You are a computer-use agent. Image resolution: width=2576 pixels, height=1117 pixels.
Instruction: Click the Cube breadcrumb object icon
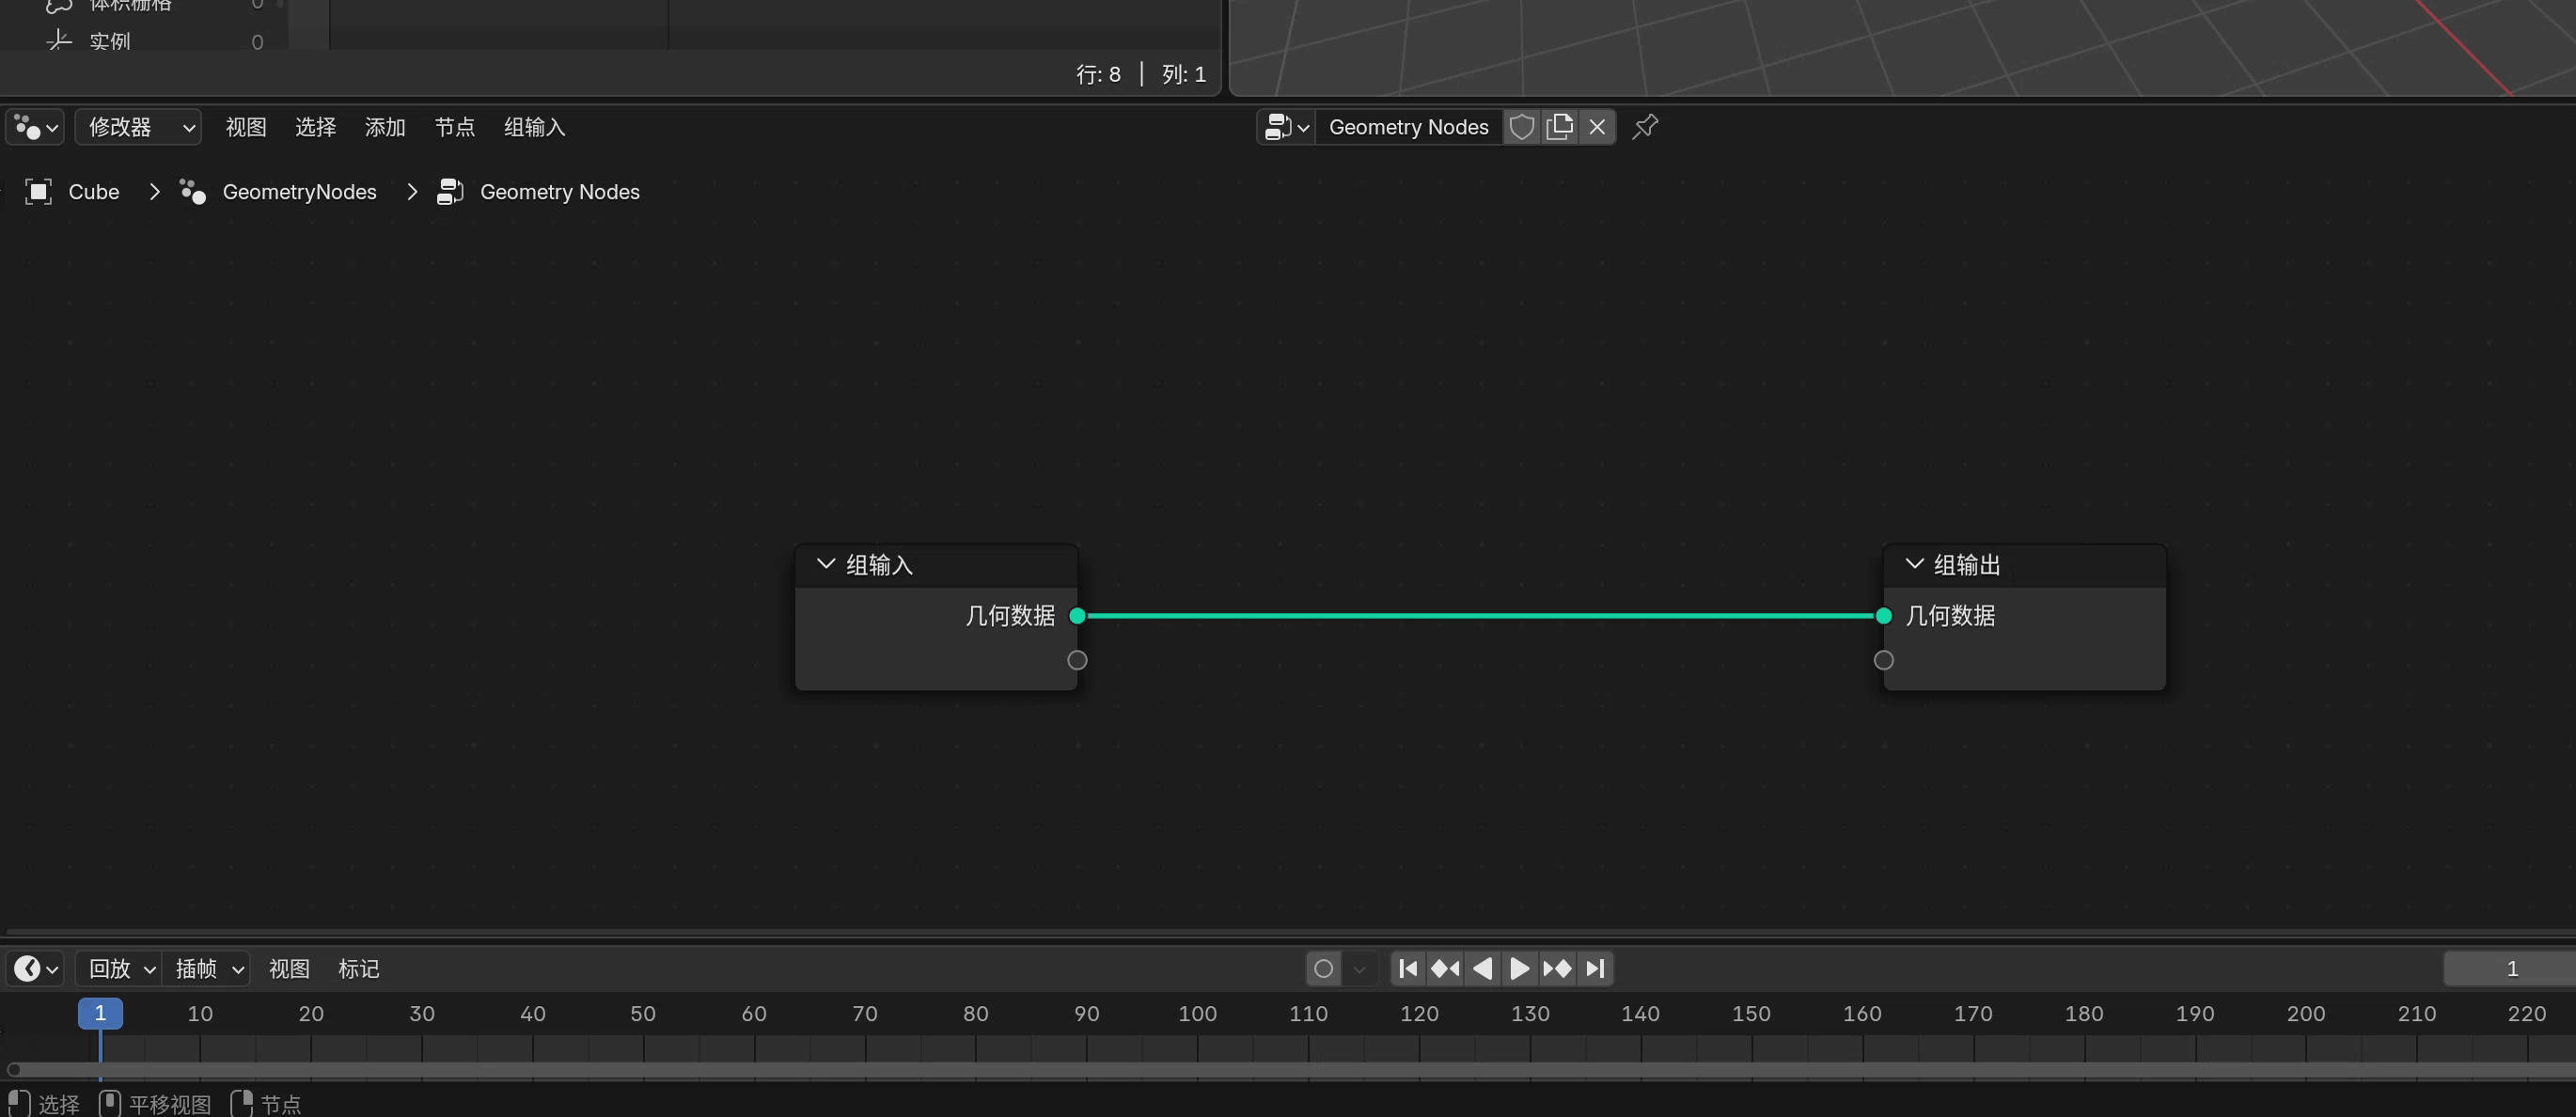coord(38,192)
